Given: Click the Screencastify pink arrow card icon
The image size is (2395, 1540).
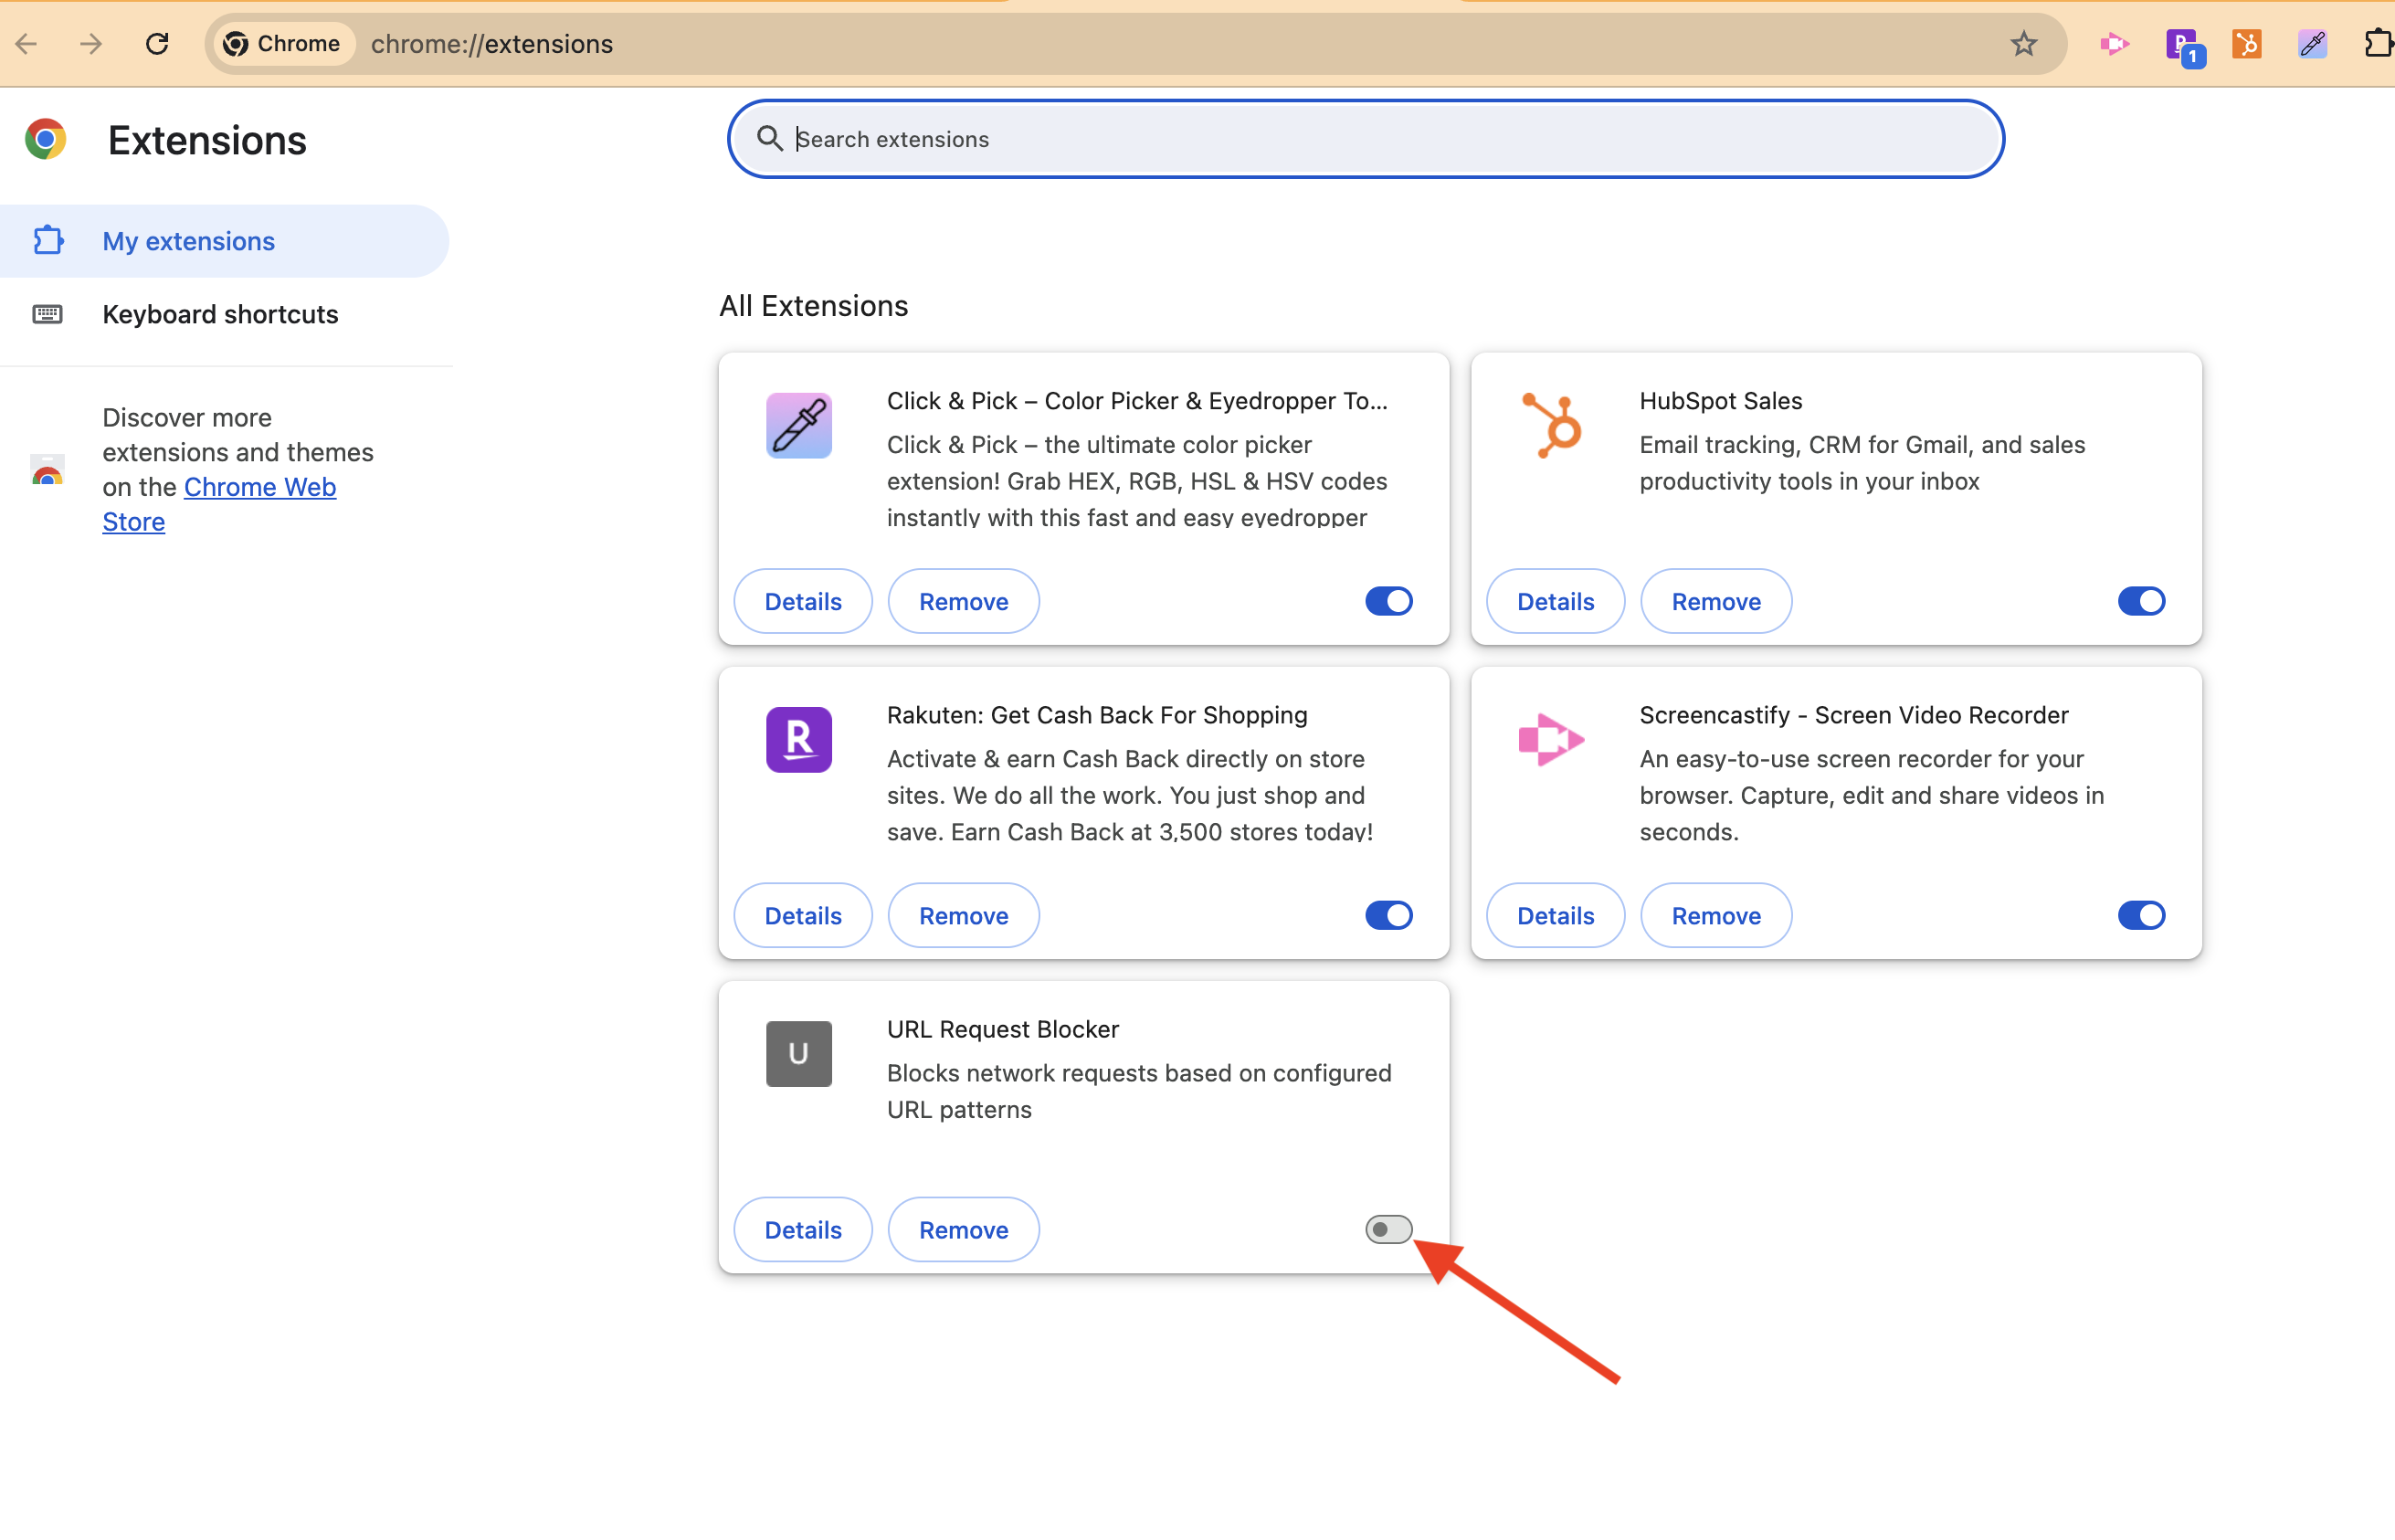Looking at the screenshot, I should pyautogui.click(x=1551, y=740).
